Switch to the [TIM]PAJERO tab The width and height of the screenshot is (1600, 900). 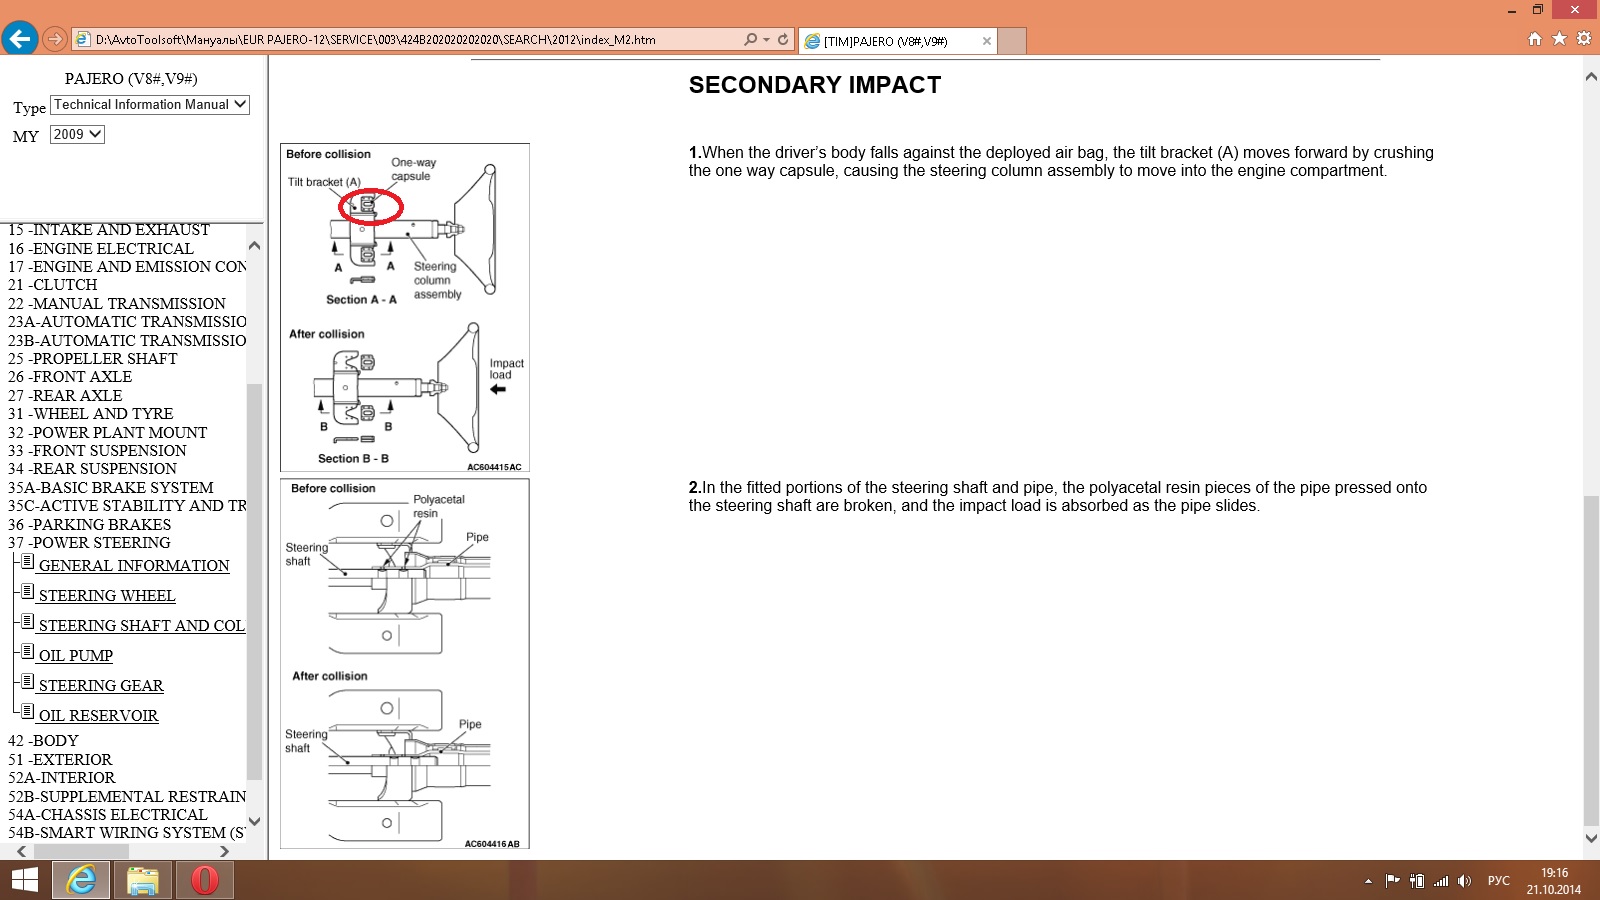coord(890,41)
